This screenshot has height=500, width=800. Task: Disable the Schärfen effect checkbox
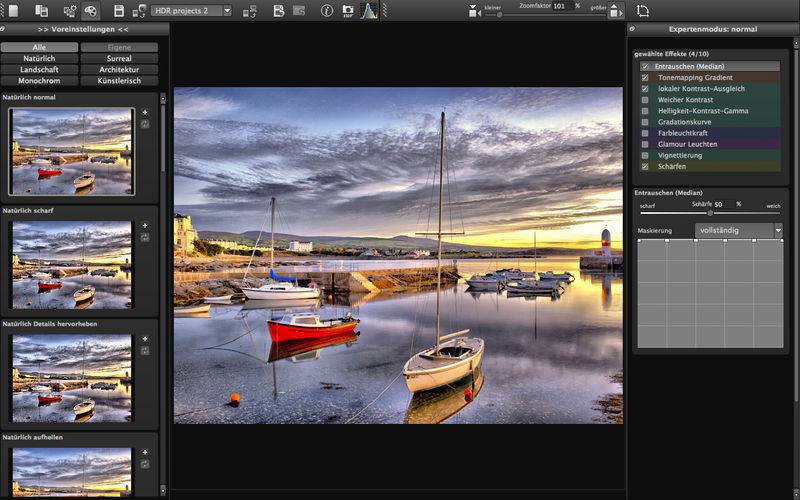point(645,166)
